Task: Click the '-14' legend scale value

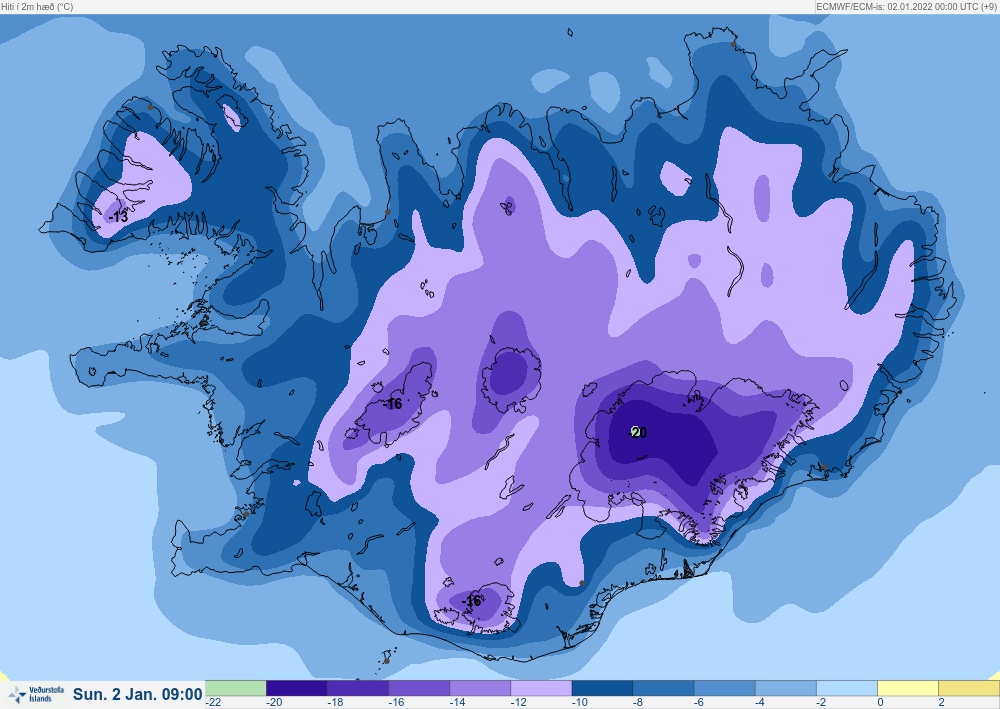Action: point(457,703)
